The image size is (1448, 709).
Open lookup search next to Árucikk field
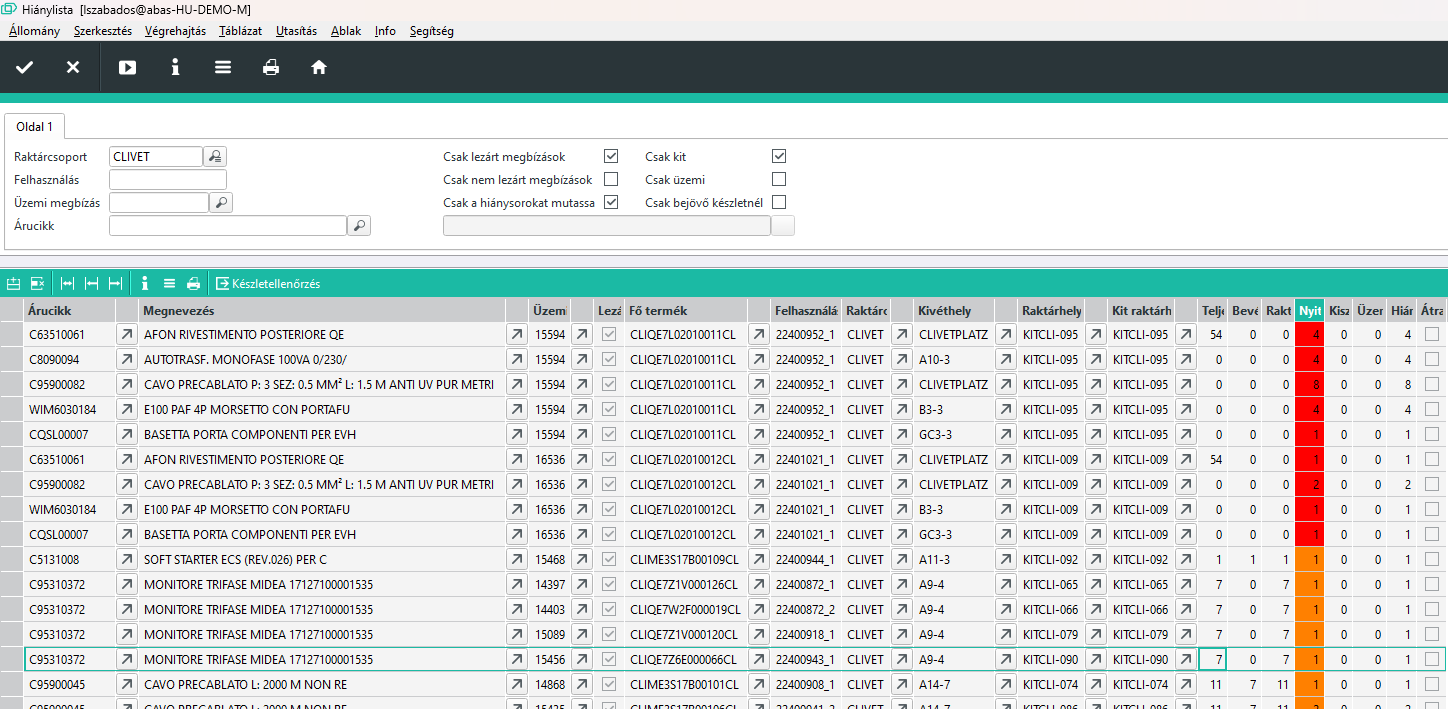coord(359,226)
